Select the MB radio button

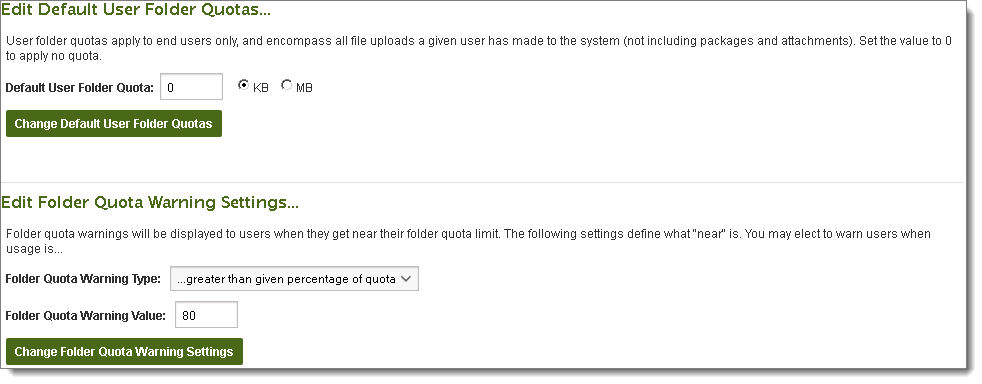coord(286,85)
